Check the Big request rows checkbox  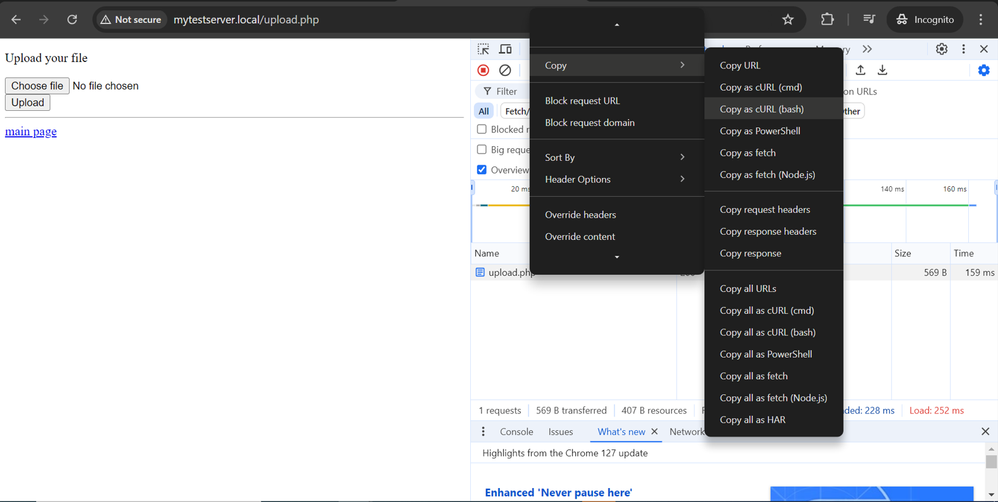point(482,150)
